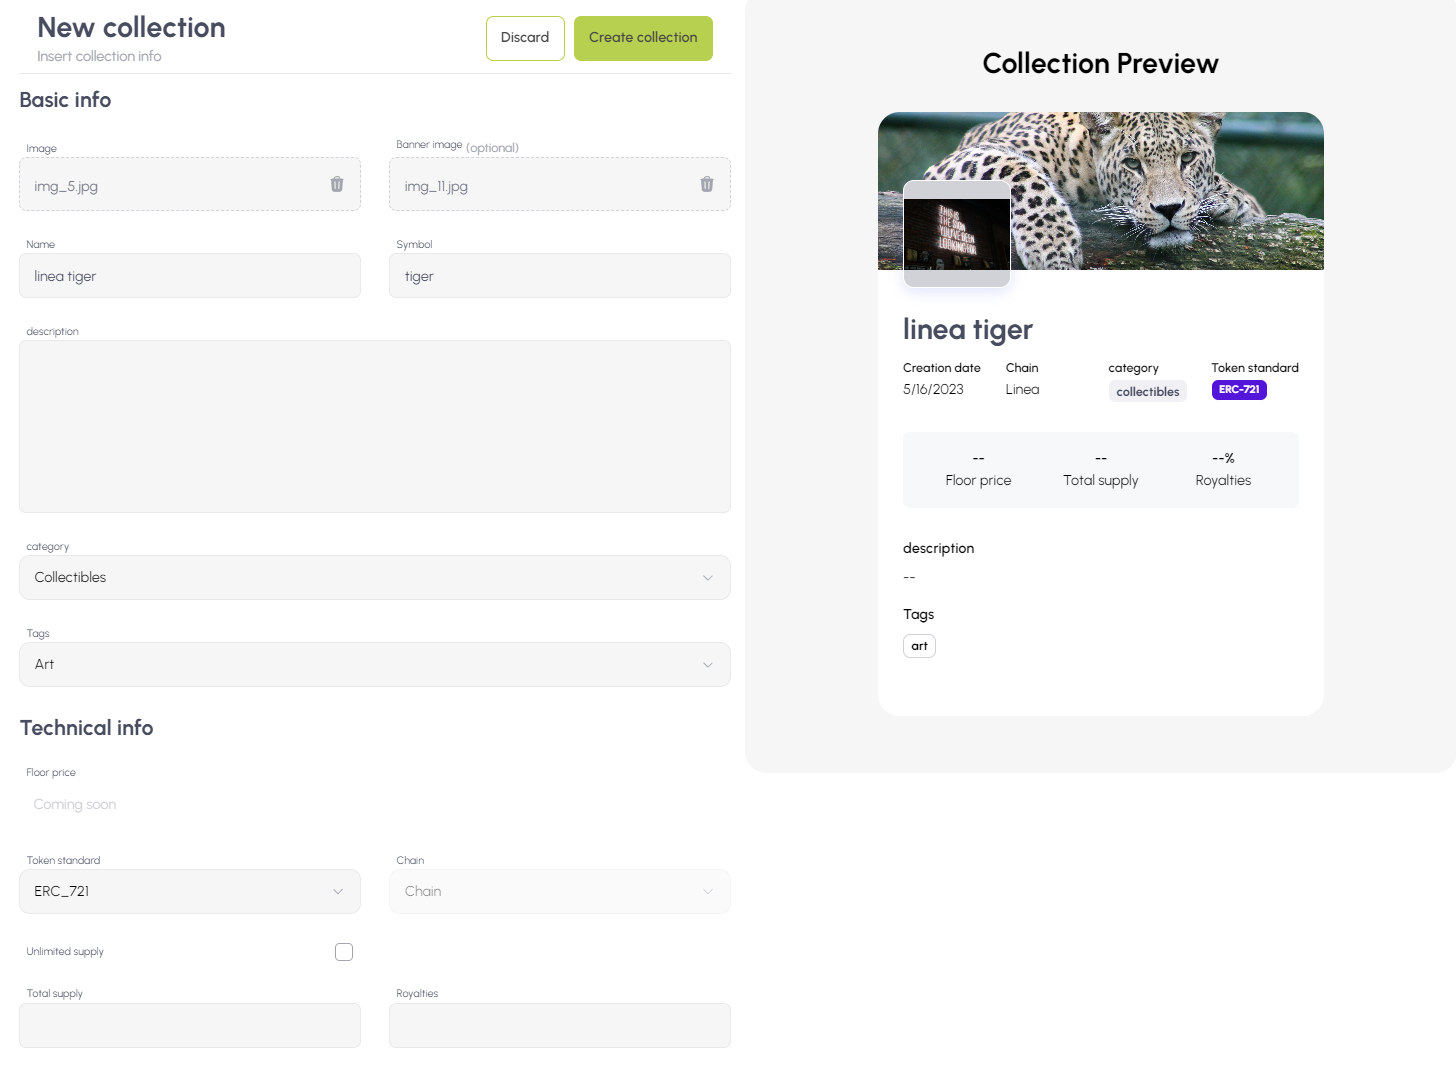Click the 5/16/2023 creation date value
Screen dimensions: 1456x1076
pyautogui.click(x=933, y=390)
